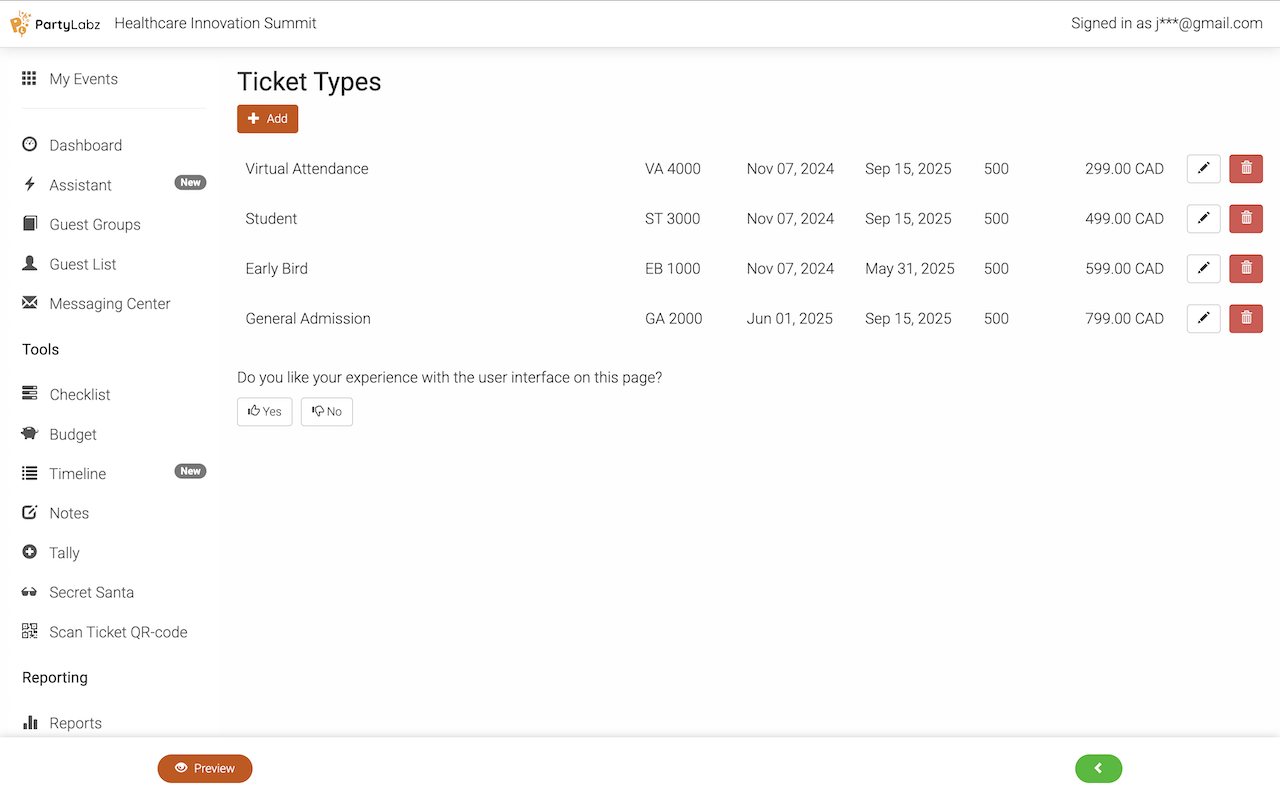This screenshot has width=1280, height=800.
Task: Answer No to the experience survey
Action: 327,411
